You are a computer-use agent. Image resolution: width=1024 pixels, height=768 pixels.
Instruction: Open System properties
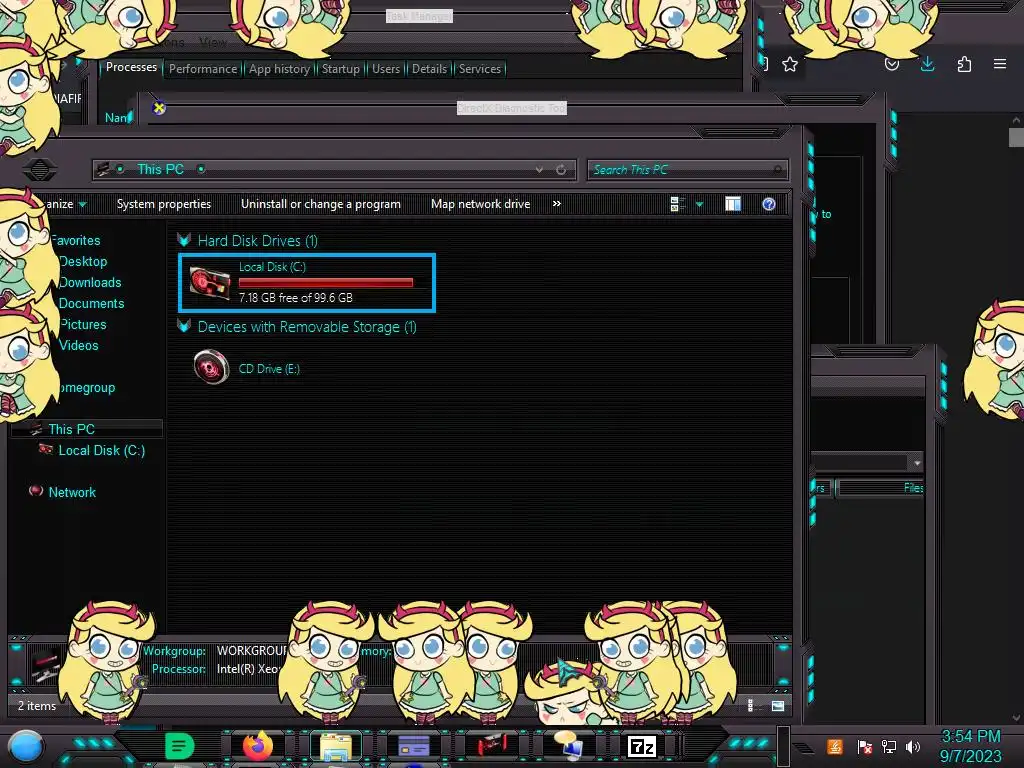tap(164, 204)
